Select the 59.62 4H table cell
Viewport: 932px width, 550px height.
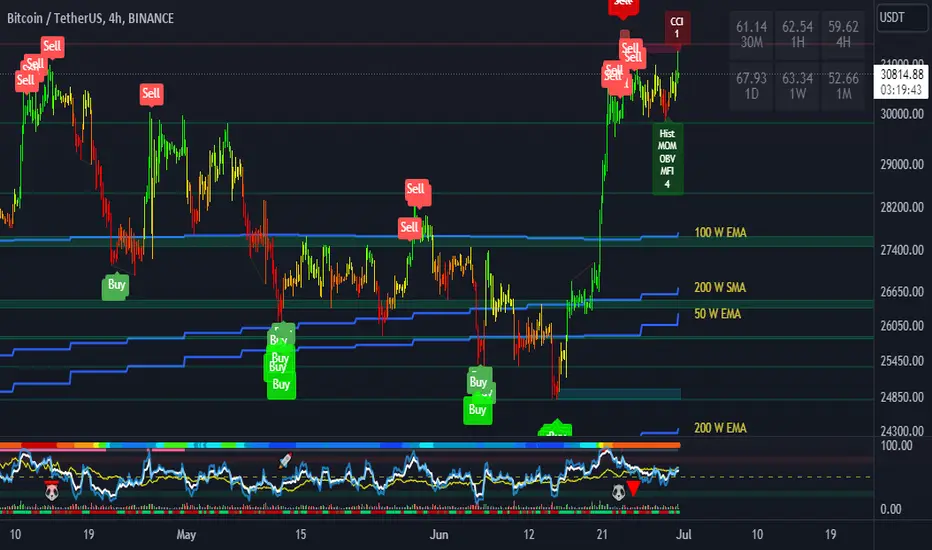tap(843, 34)
